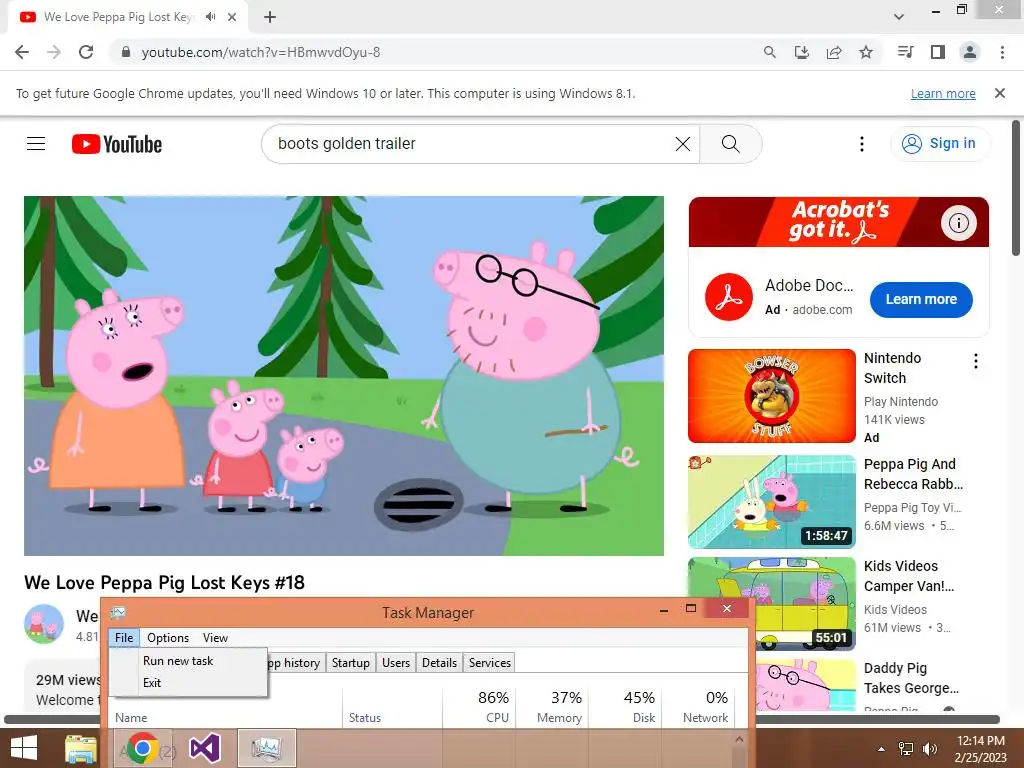Click the Task Manager taskbar icon
The width and height of the screenshot is (1024, 768).
click(266, 748)
